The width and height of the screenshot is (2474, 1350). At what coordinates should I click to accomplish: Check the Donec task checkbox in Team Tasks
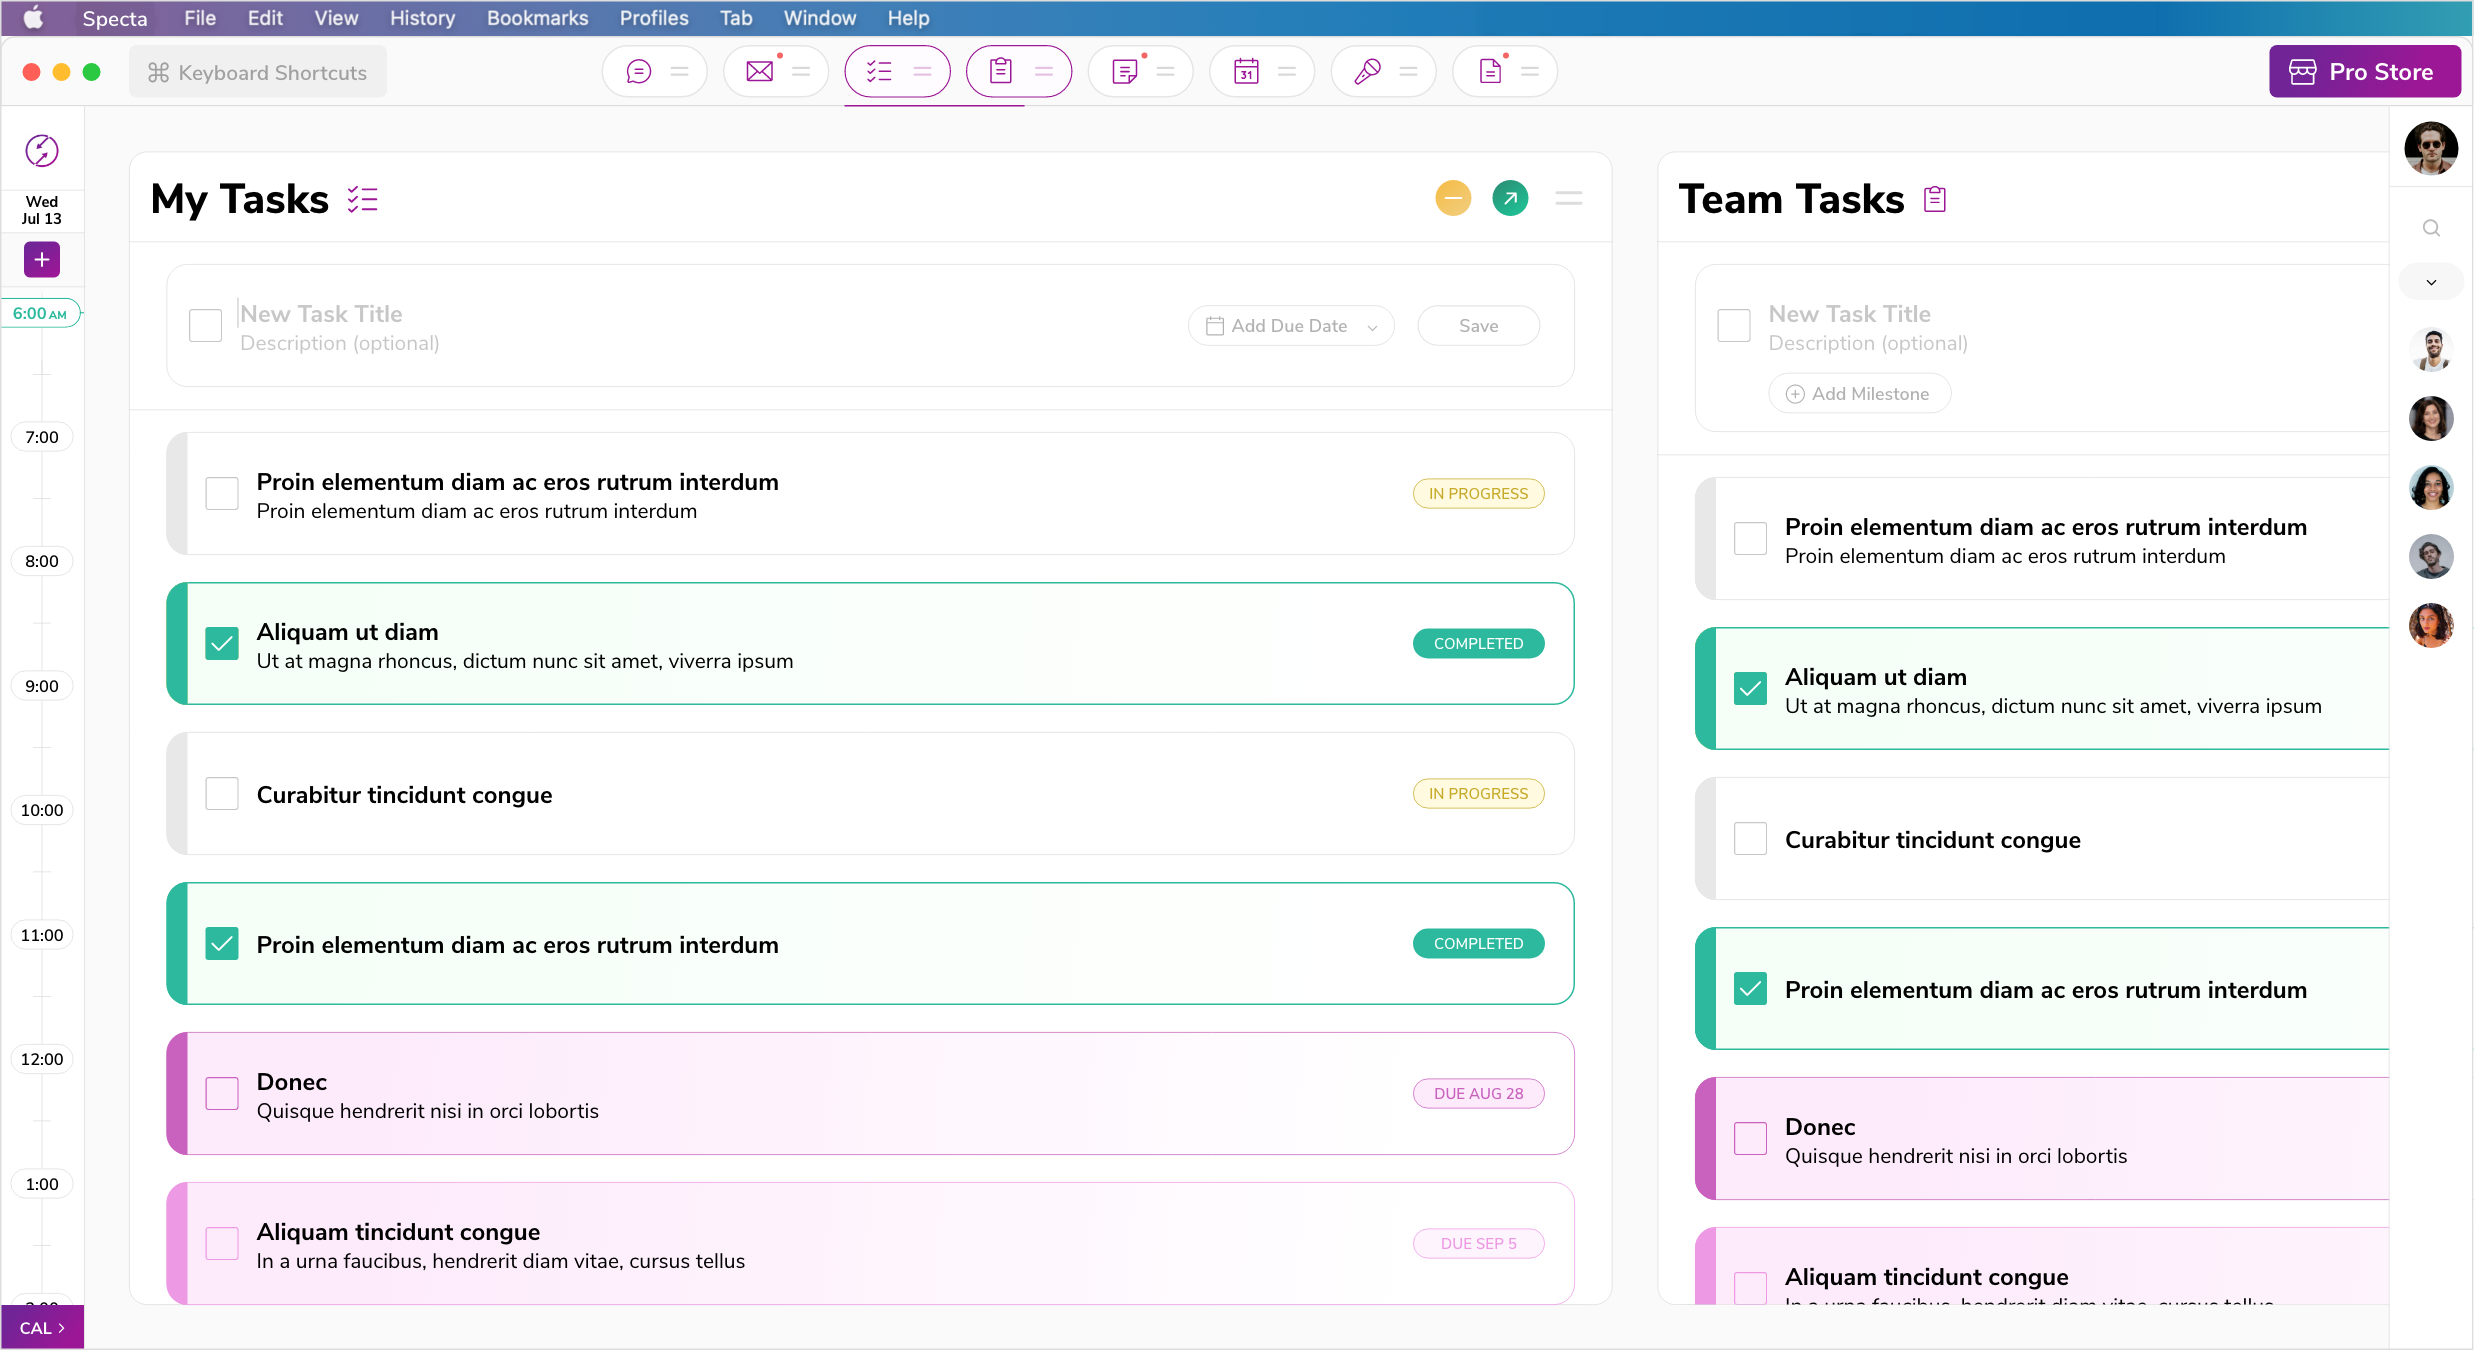pos(1750,1138)
